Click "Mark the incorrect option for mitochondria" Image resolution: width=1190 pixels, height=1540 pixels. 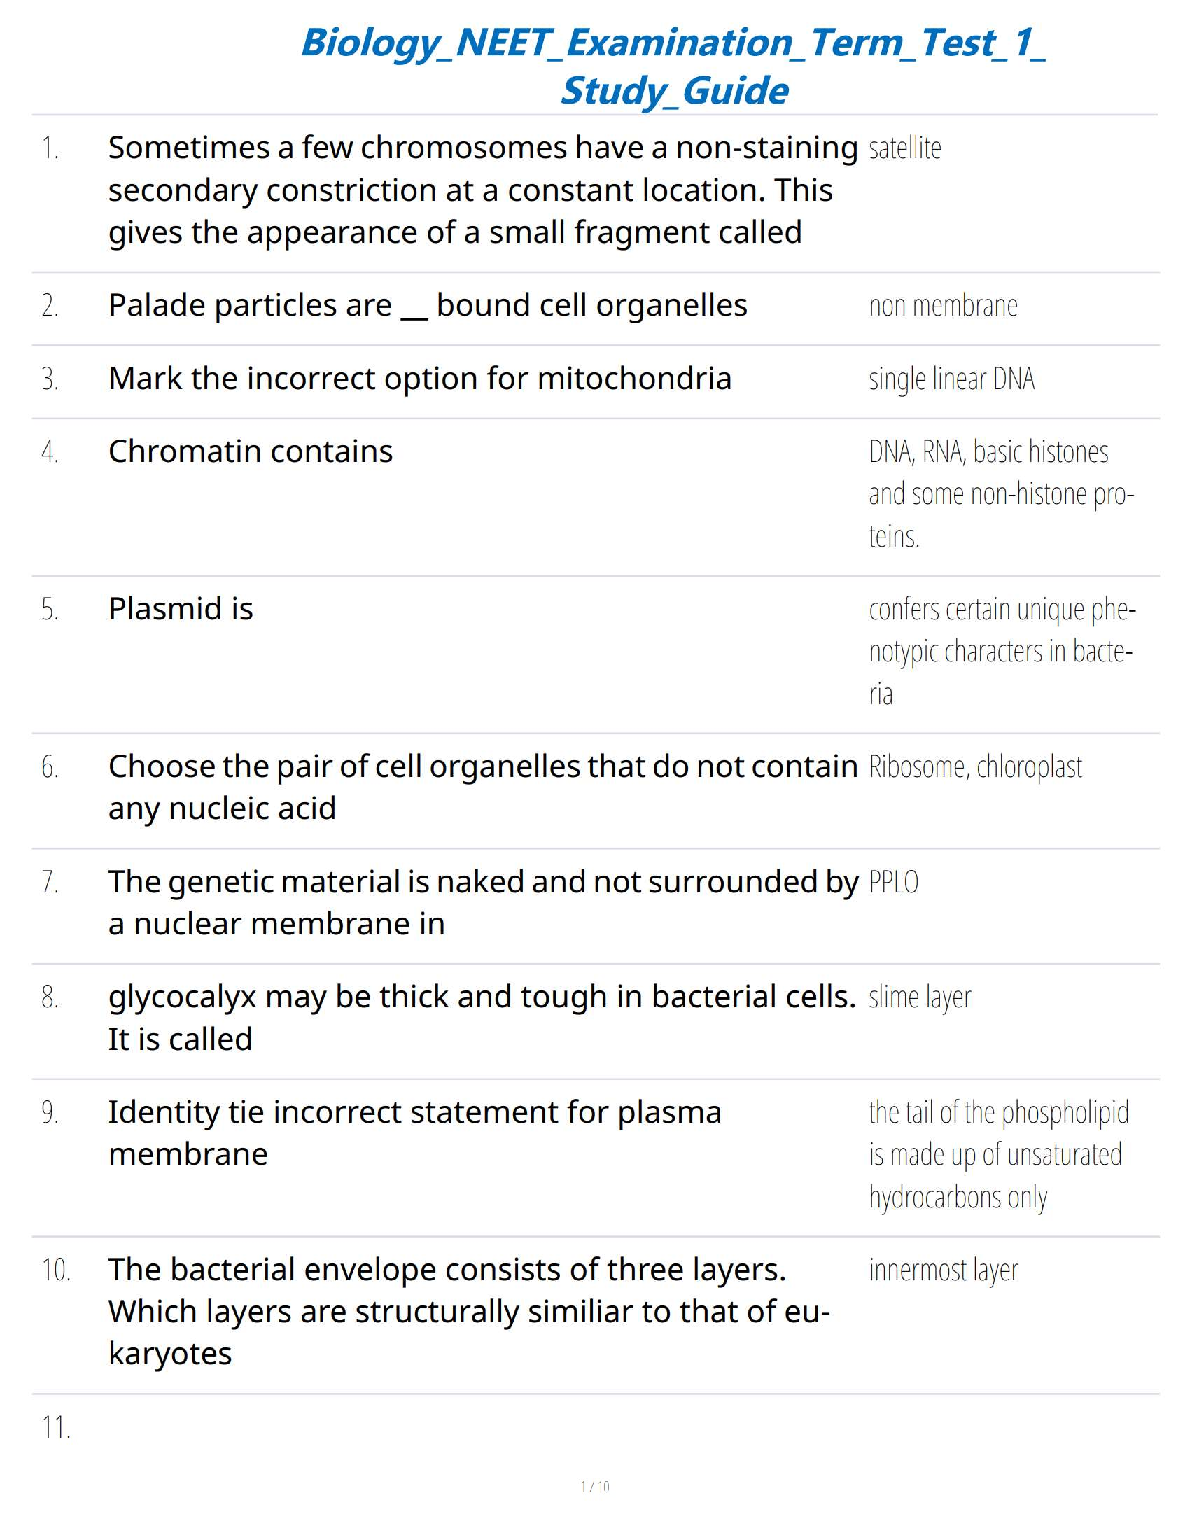point(420,379)
